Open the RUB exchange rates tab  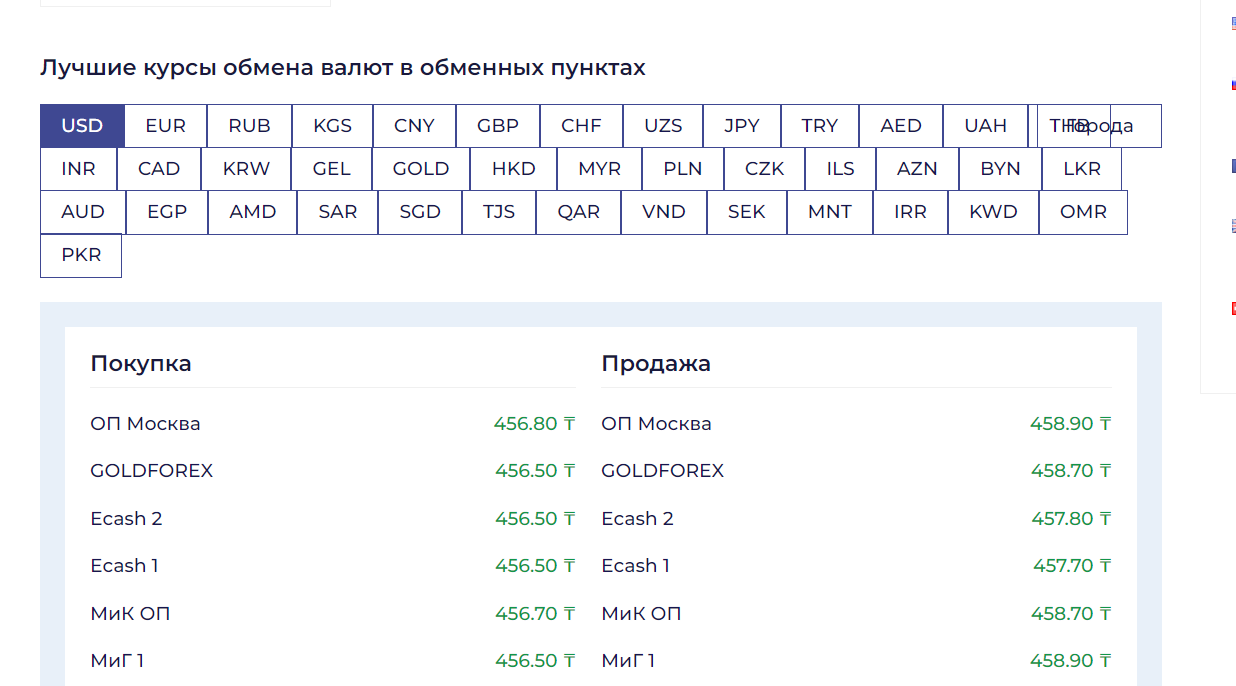[x=249, y=126]
